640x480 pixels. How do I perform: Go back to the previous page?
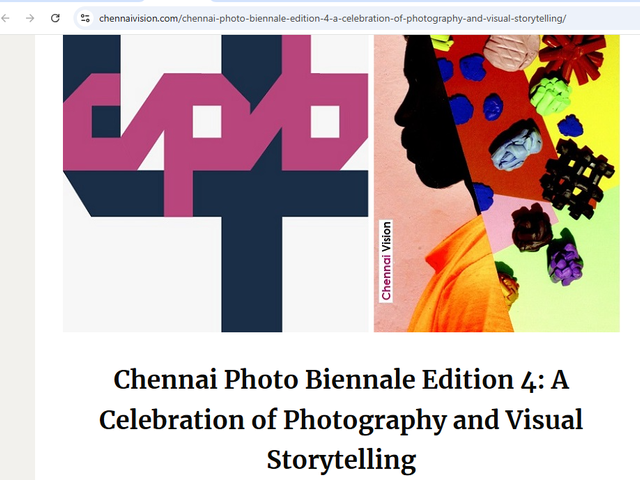pyautogui.click(x=5, y=18)
